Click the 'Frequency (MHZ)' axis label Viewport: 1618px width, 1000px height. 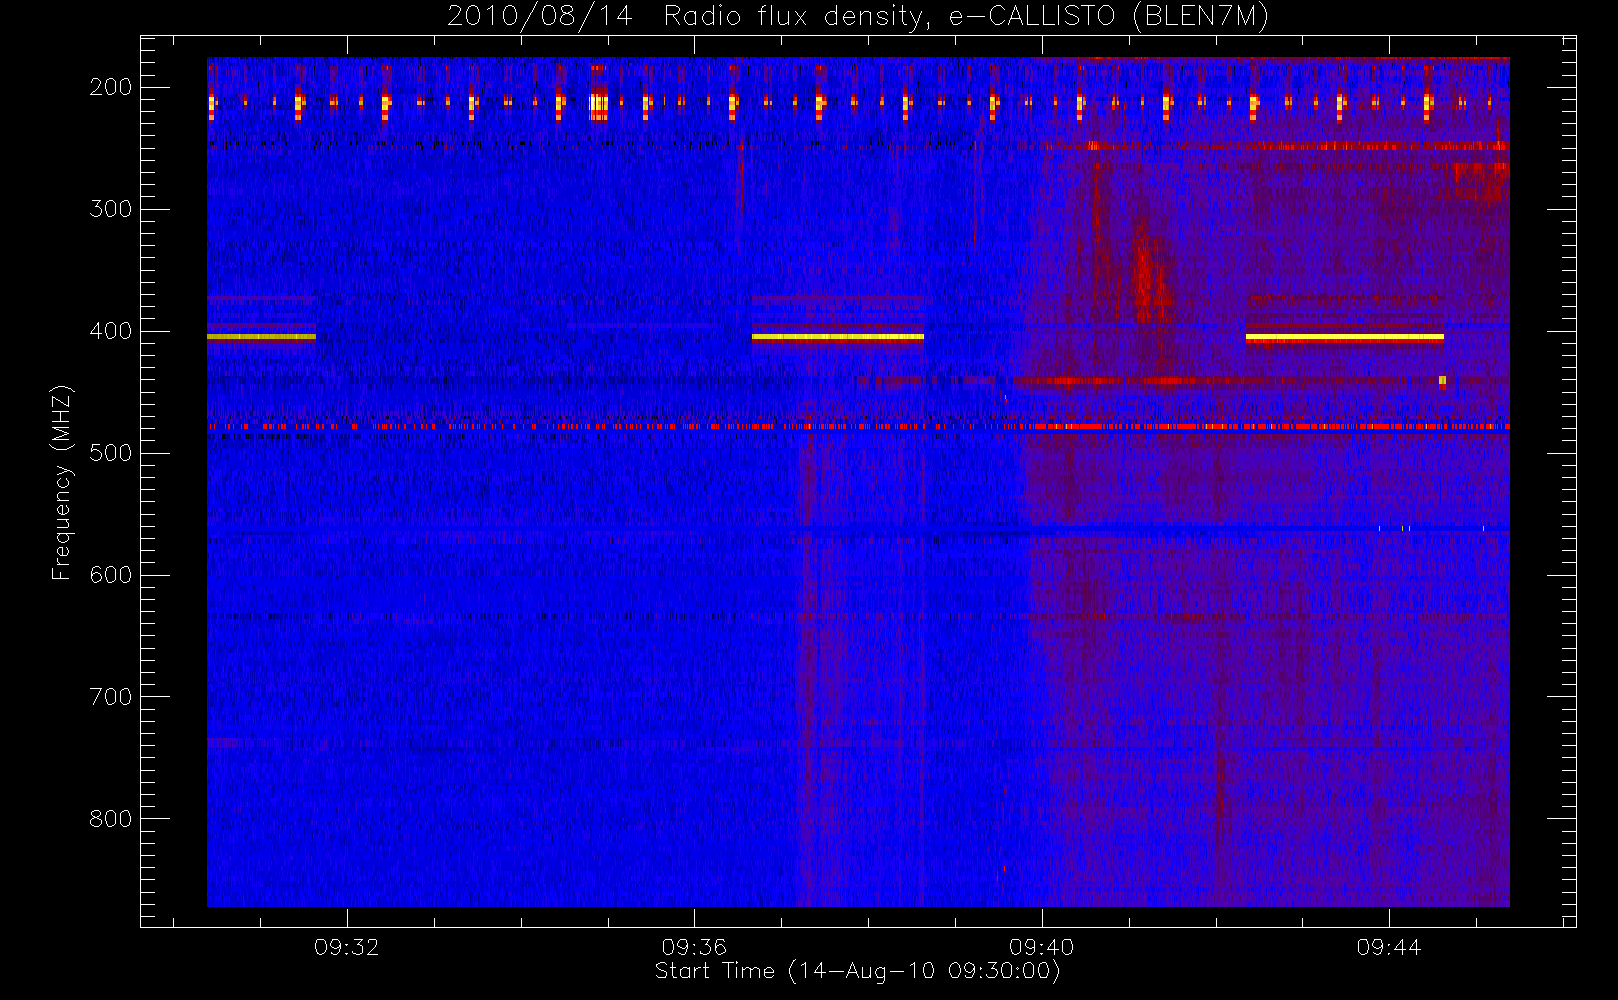tap(62, 482)
